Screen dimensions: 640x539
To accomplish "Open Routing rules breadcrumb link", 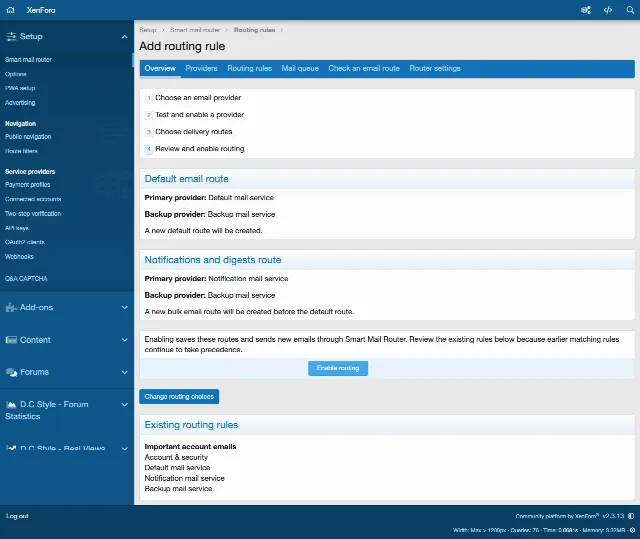I will (x=254, y=30).
